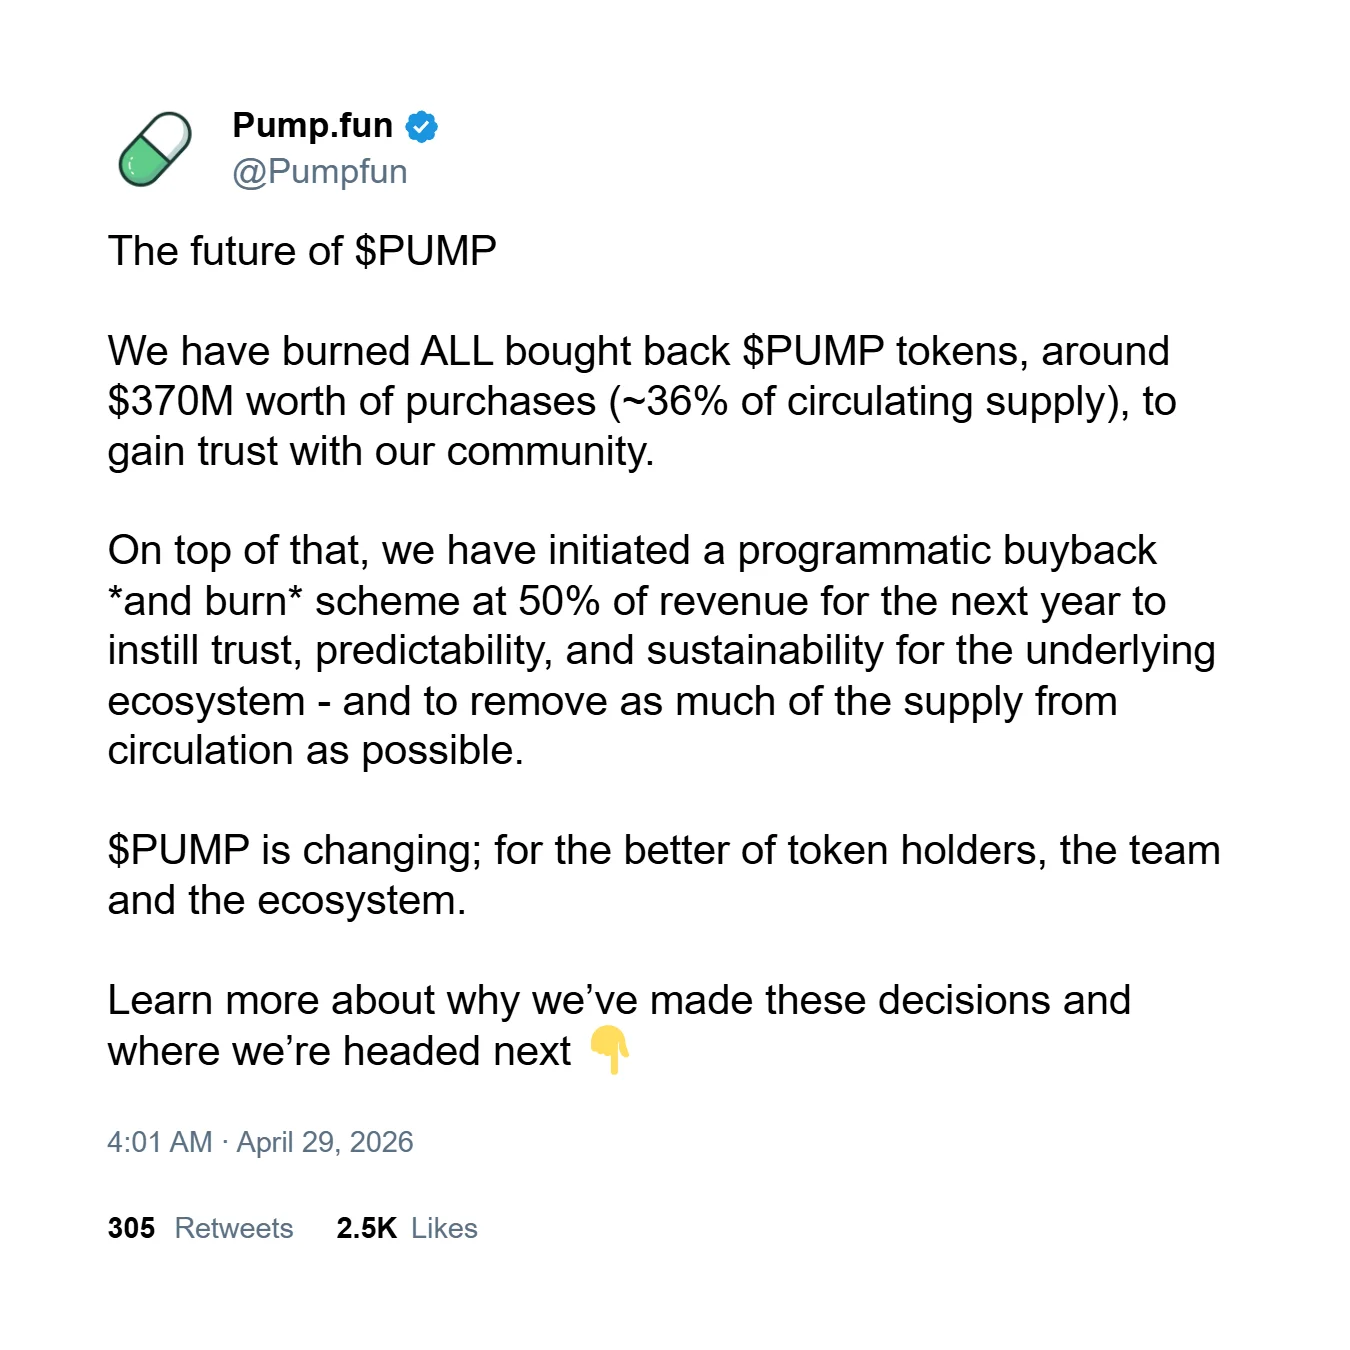Click the "*and burn*" emphasized text
Screen dimensions: 1350x1350
(205, 602)
